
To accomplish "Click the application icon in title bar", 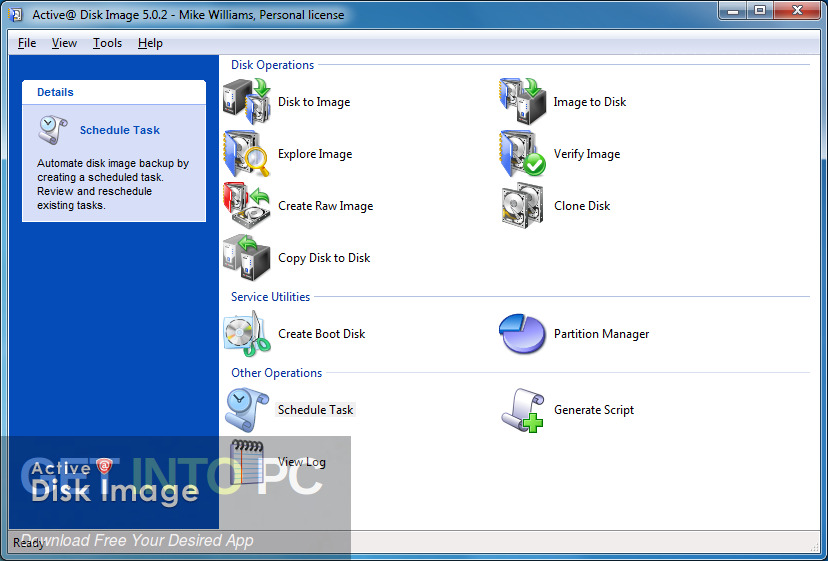I will pos(15,14).
